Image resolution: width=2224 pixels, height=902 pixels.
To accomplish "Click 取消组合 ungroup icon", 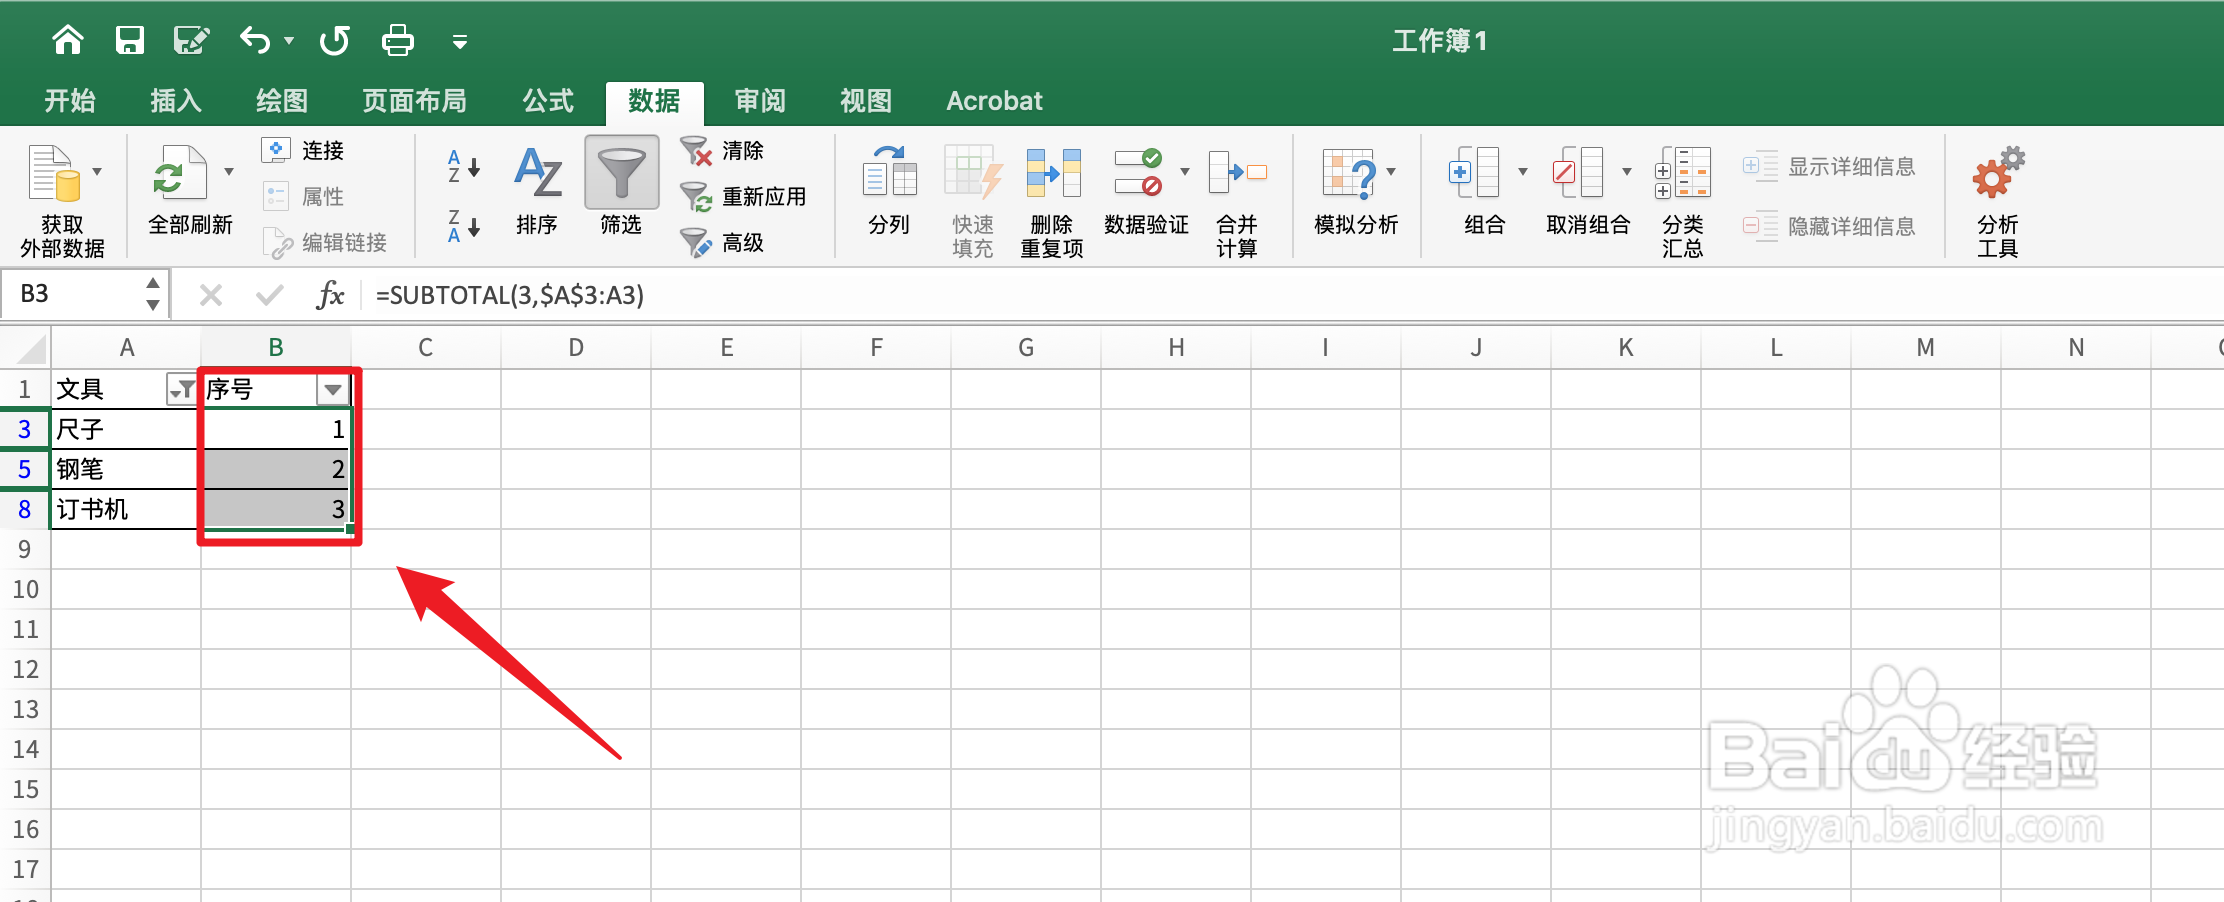I will (1578, 173).
